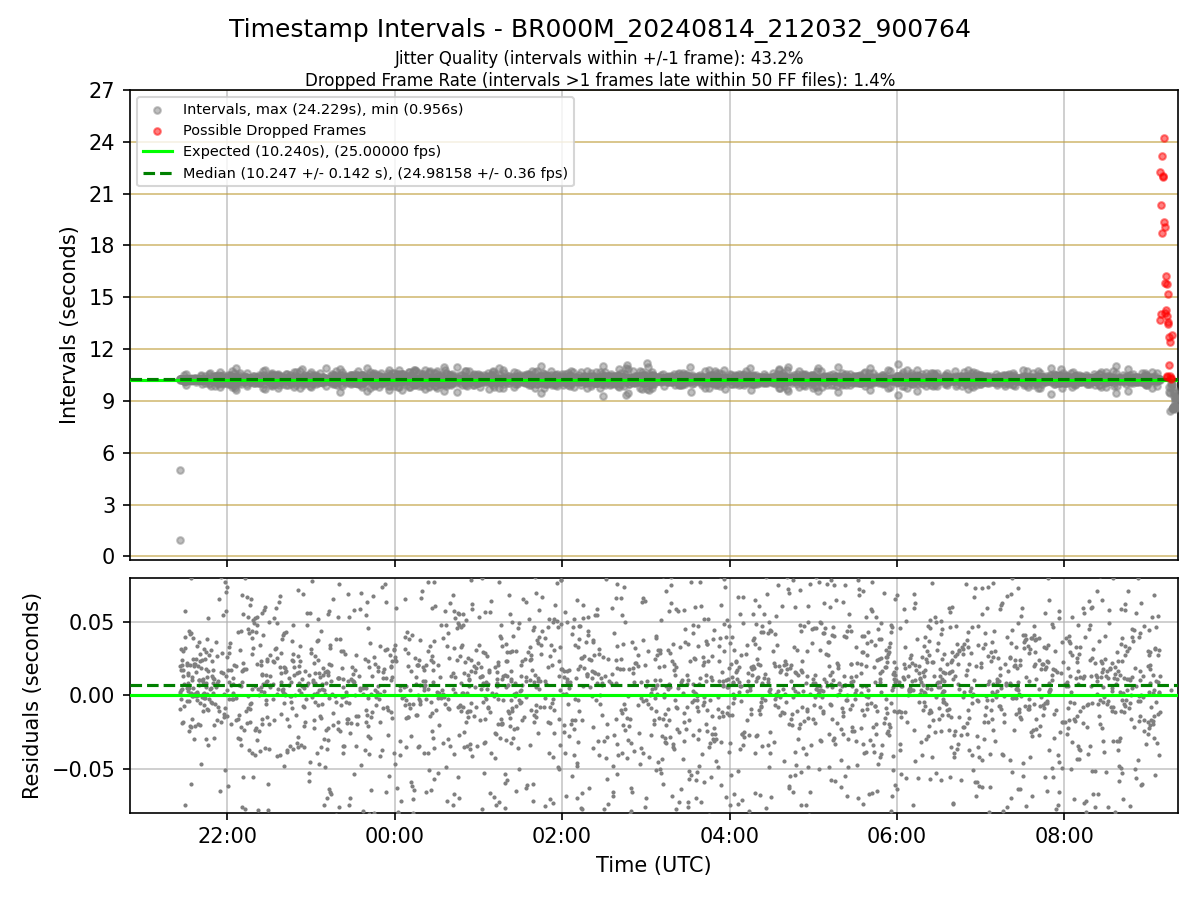This screenshot has height=900, width=1200.
Task: Click the 'Residuals (seconds)' y-axis label
Action: click(32, 696)
